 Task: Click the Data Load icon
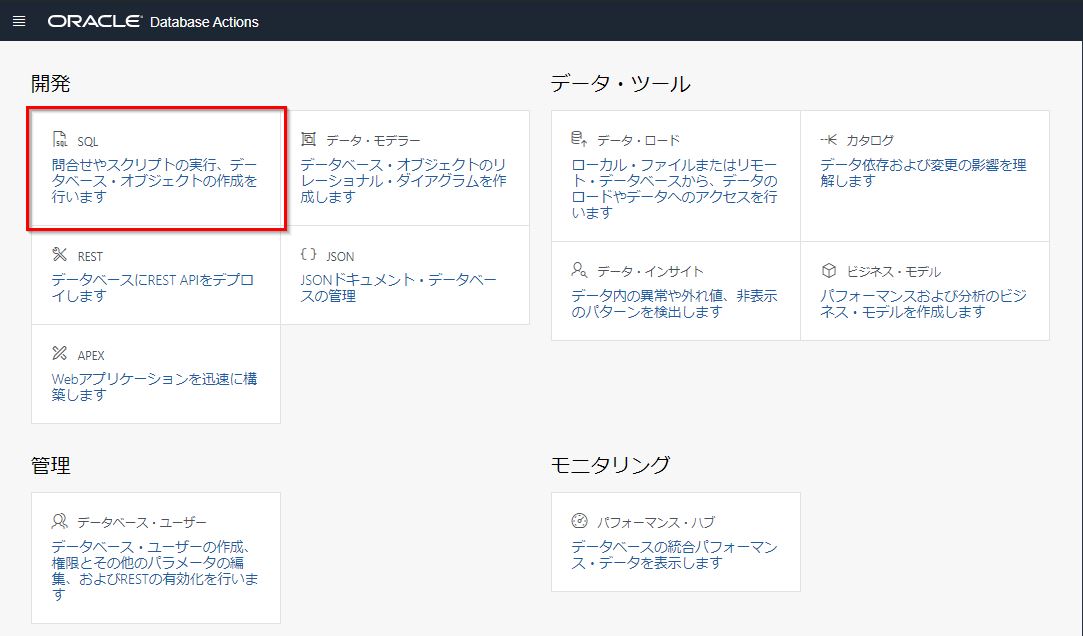click(x=580, y=140)
